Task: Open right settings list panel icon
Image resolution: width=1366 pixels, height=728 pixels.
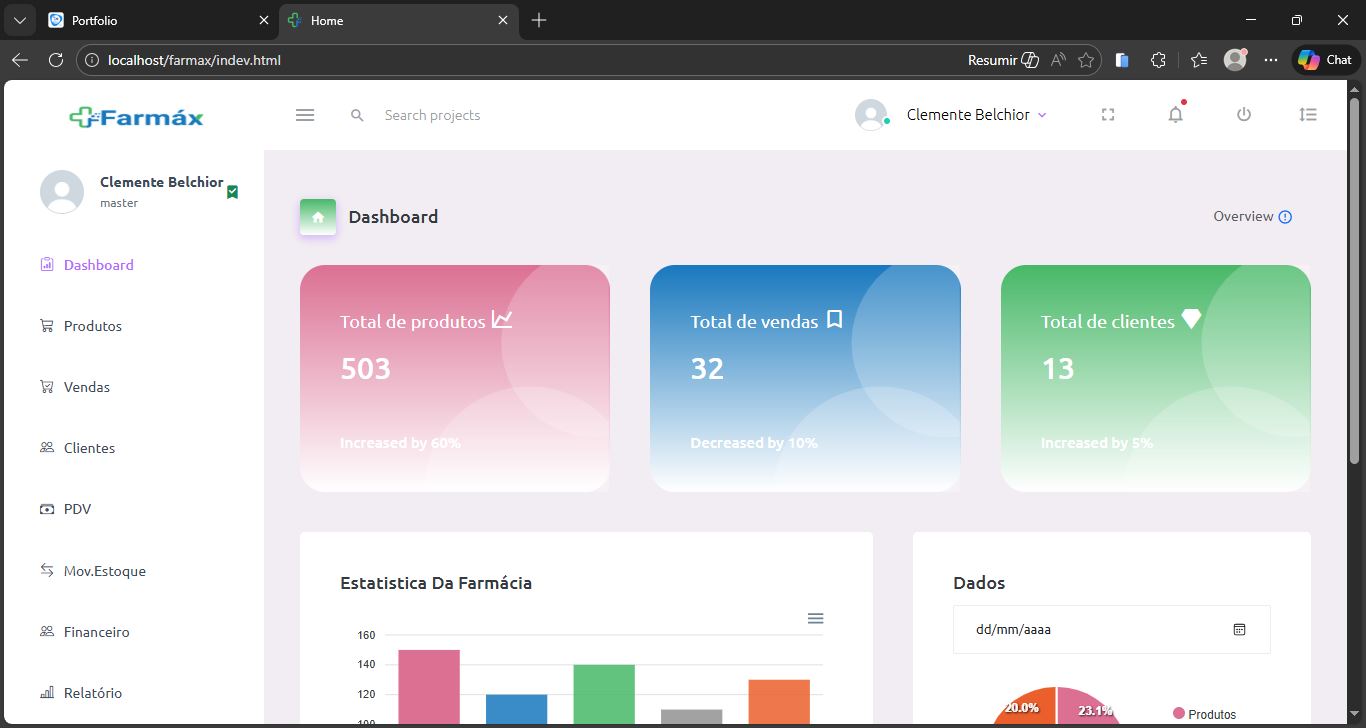Action: coord(1307,115)
